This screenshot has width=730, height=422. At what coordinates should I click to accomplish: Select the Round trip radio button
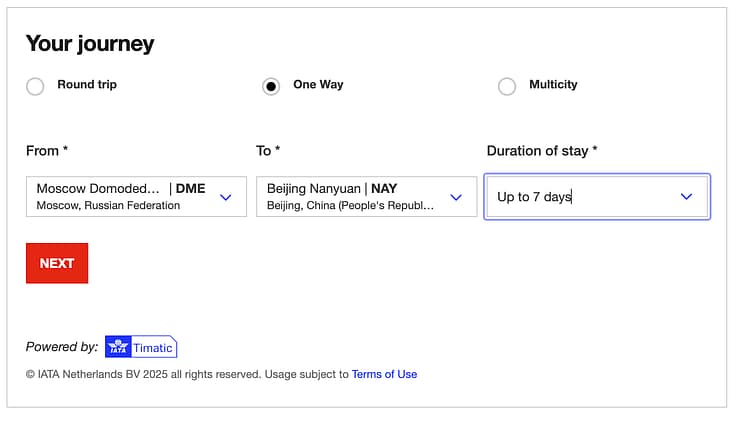[x=35, y=86]
